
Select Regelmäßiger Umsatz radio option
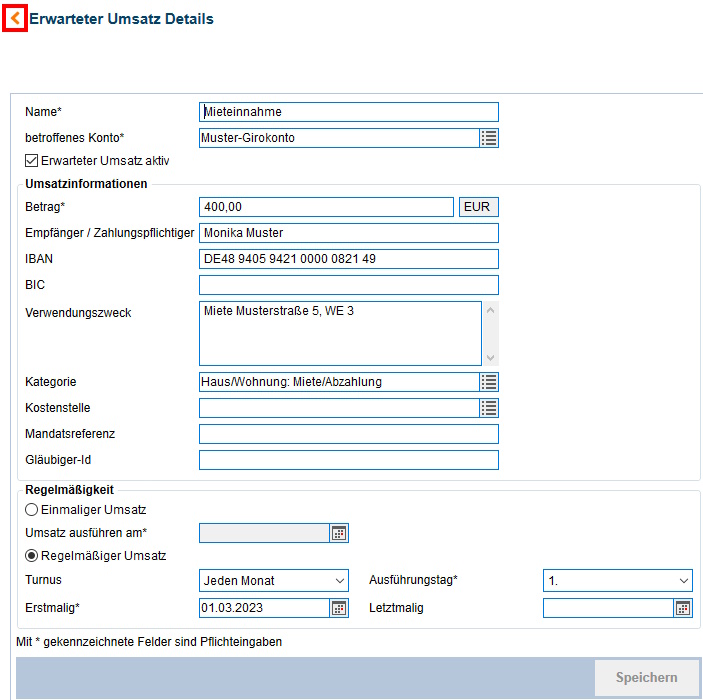click(32, 556)
